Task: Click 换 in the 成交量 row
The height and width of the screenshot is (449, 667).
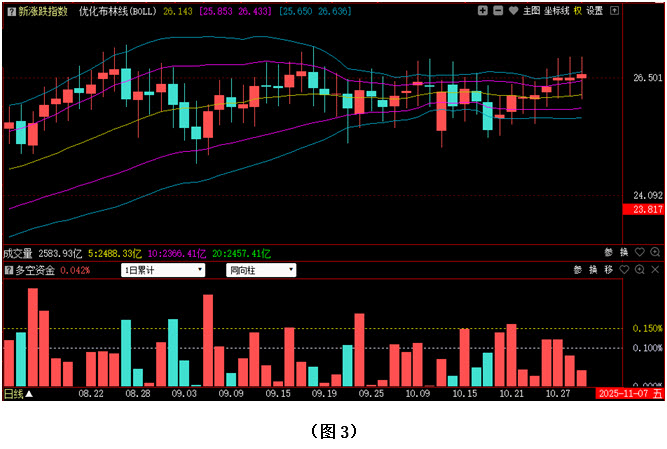Action: click(x=624, y=253)
